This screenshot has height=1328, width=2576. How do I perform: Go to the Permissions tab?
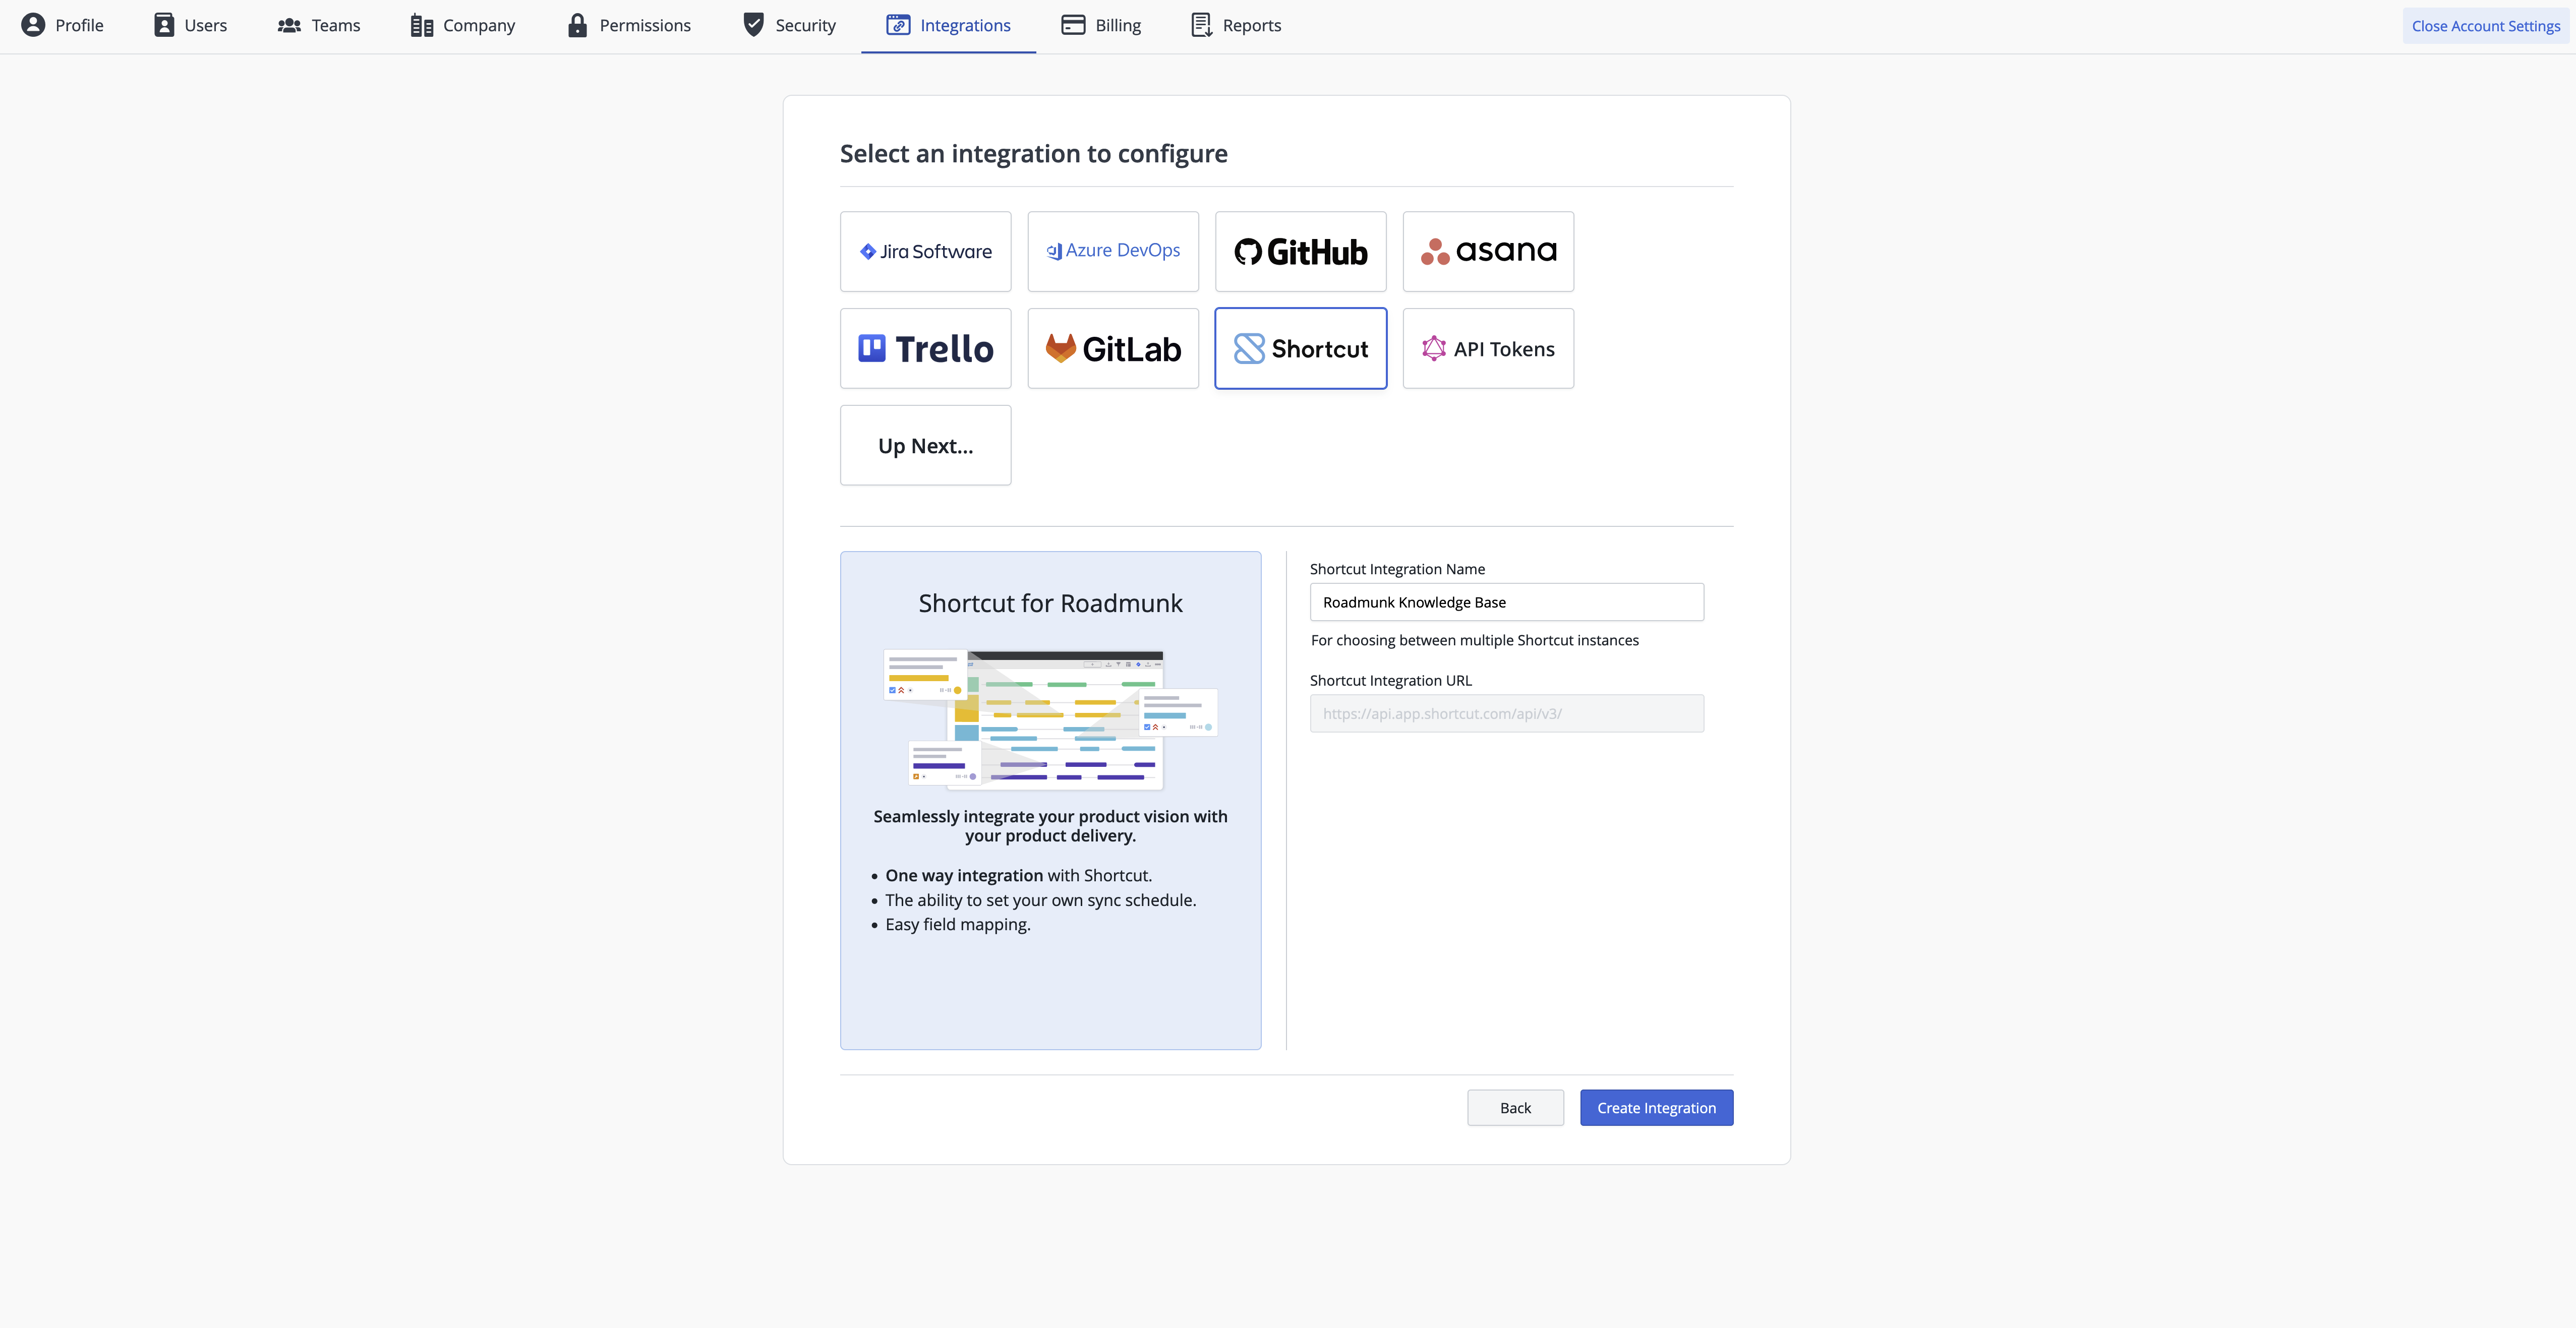628,25
